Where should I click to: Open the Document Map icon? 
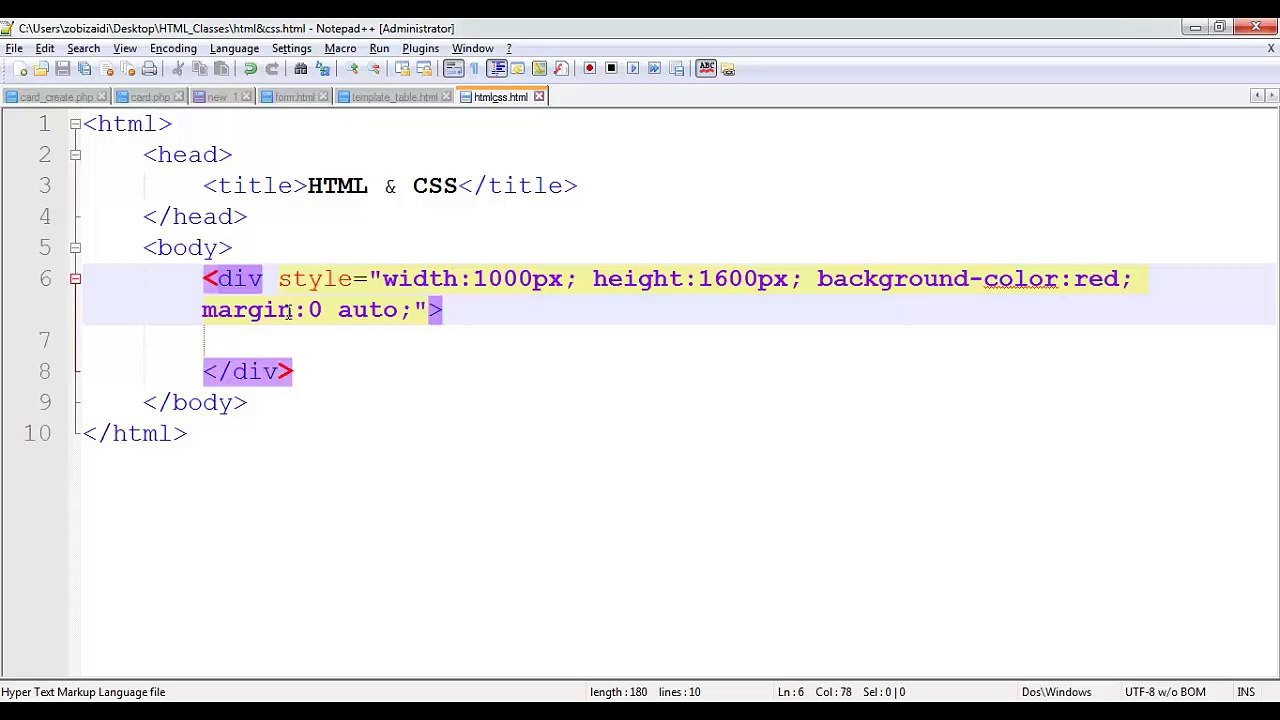540,68
